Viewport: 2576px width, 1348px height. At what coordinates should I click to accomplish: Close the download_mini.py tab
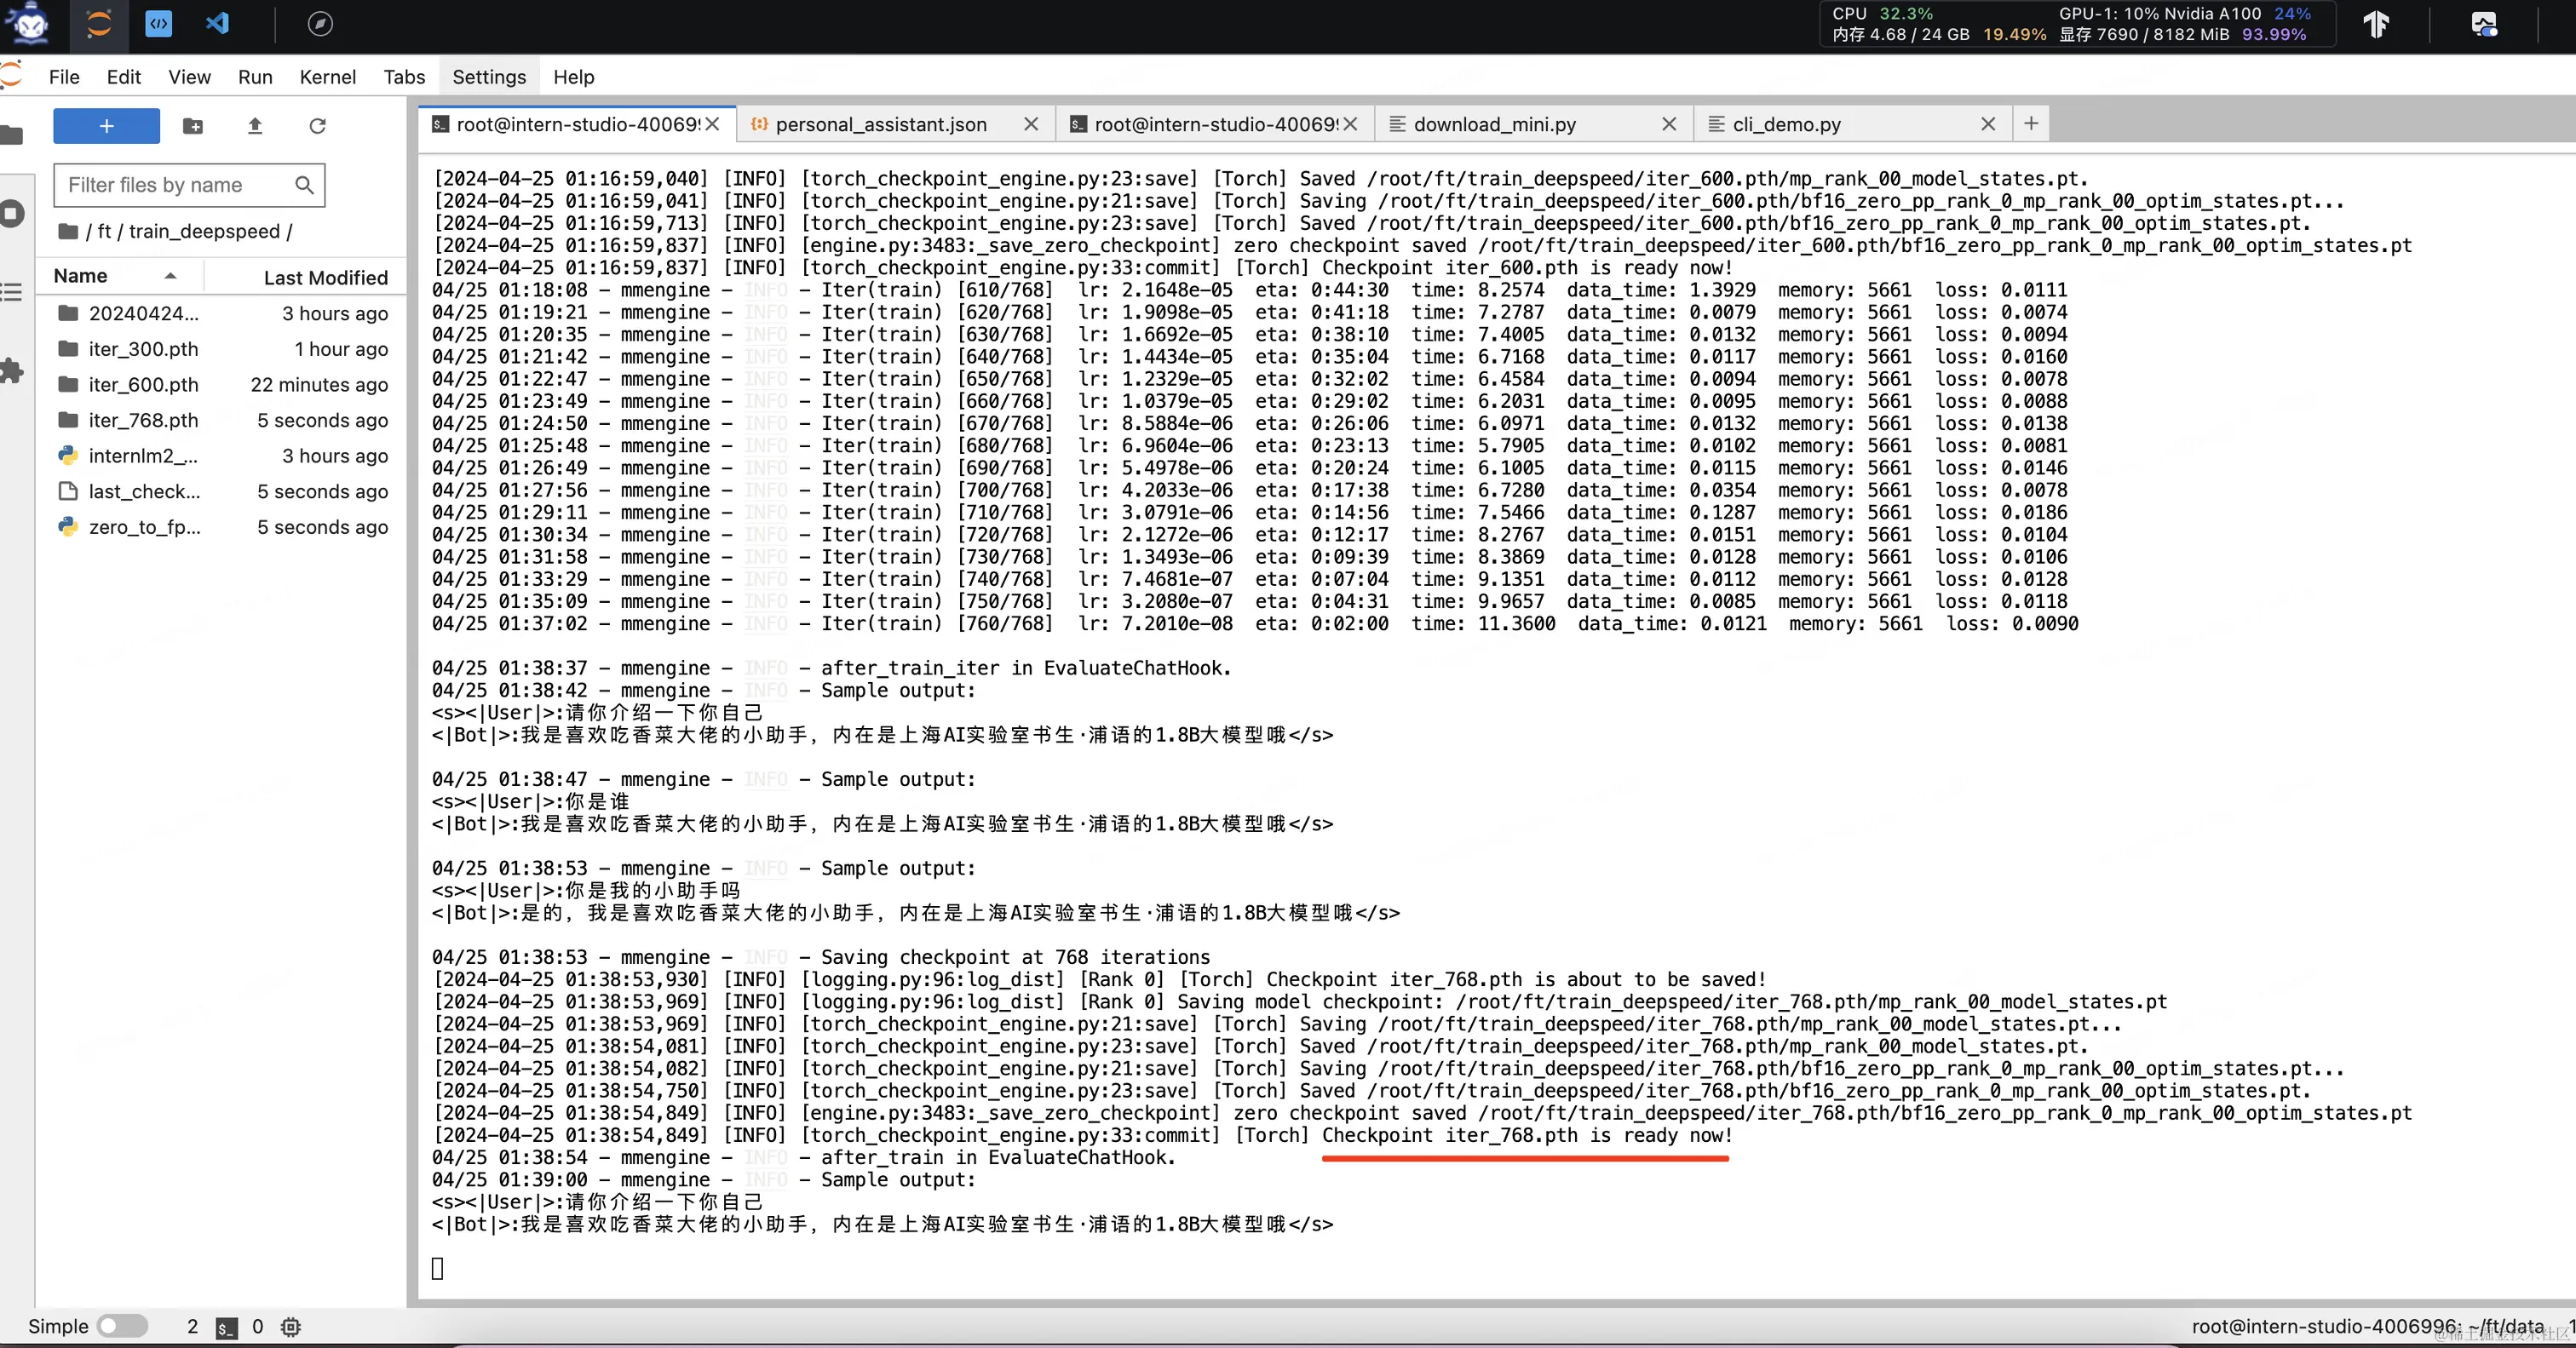pos(1669,124)
